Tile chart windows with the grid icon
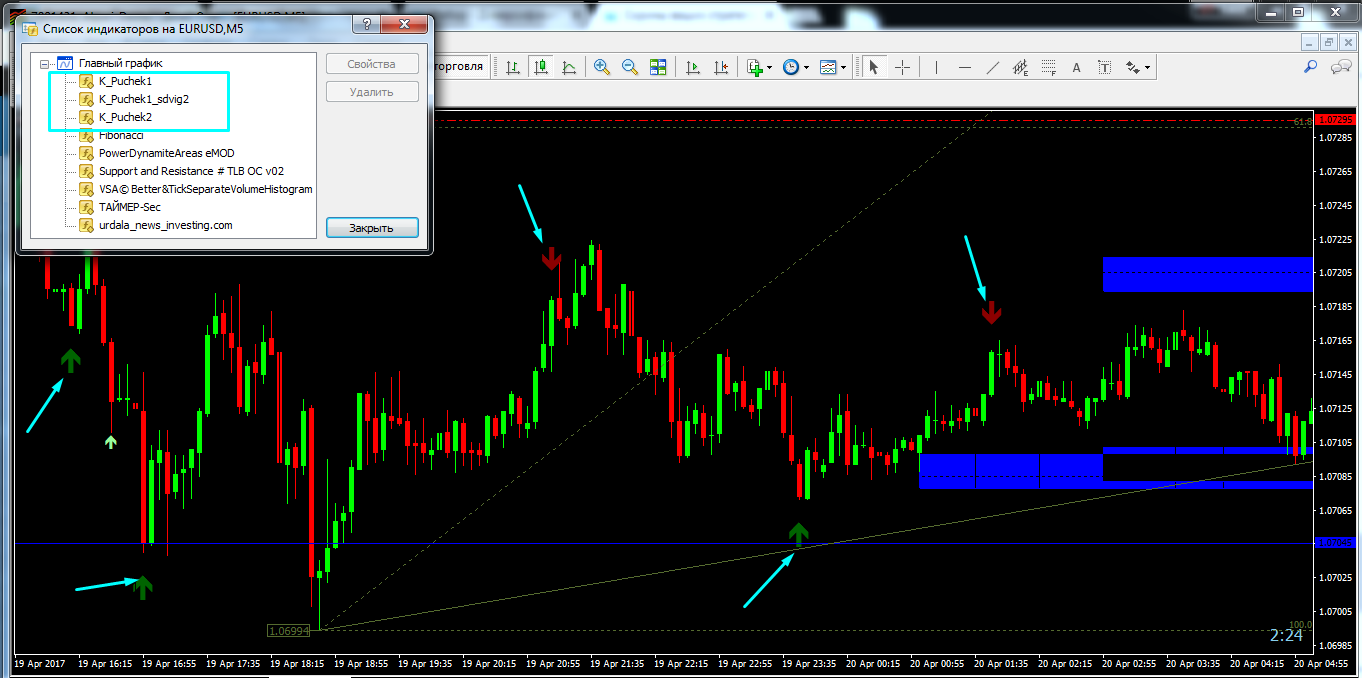This screenshot has width=1362, height=678. tap(658, 67)
